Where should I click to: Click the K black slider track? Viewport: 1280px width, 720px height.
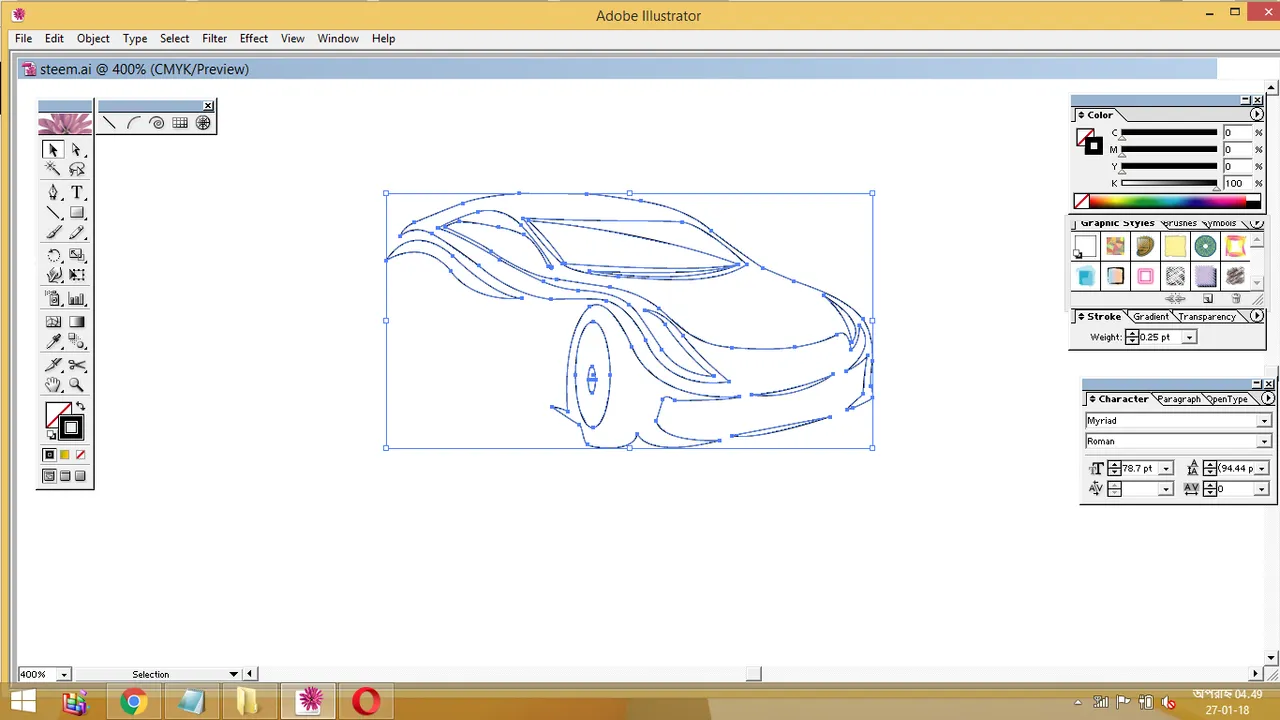tap(1168, 183)
